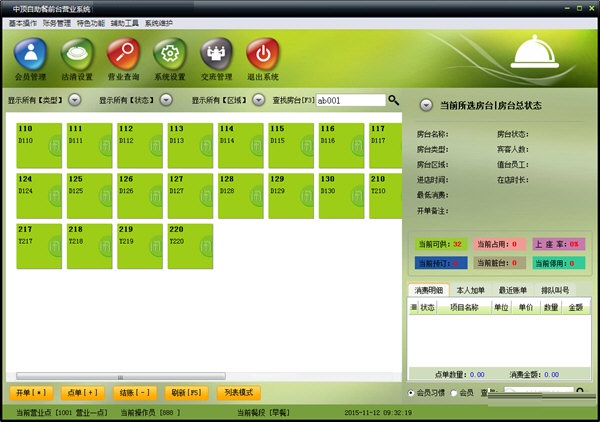The width and height of the screenshot is (600, 422).
Task: Select the 会员 radio button
Action: (x=454, y=392)
